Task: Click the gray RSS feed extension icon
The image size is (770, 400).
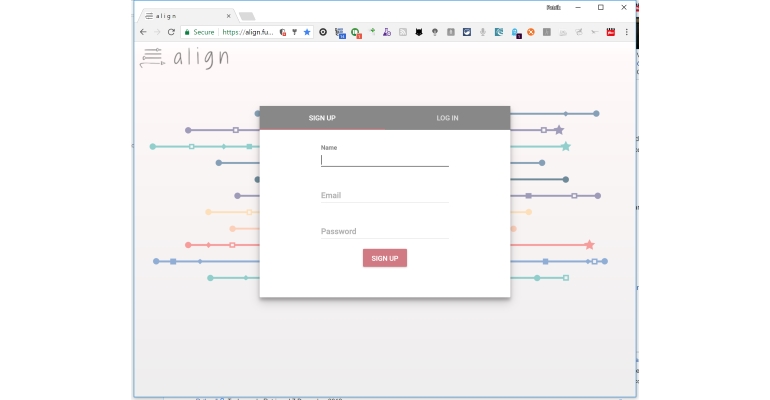Action: 403,32
